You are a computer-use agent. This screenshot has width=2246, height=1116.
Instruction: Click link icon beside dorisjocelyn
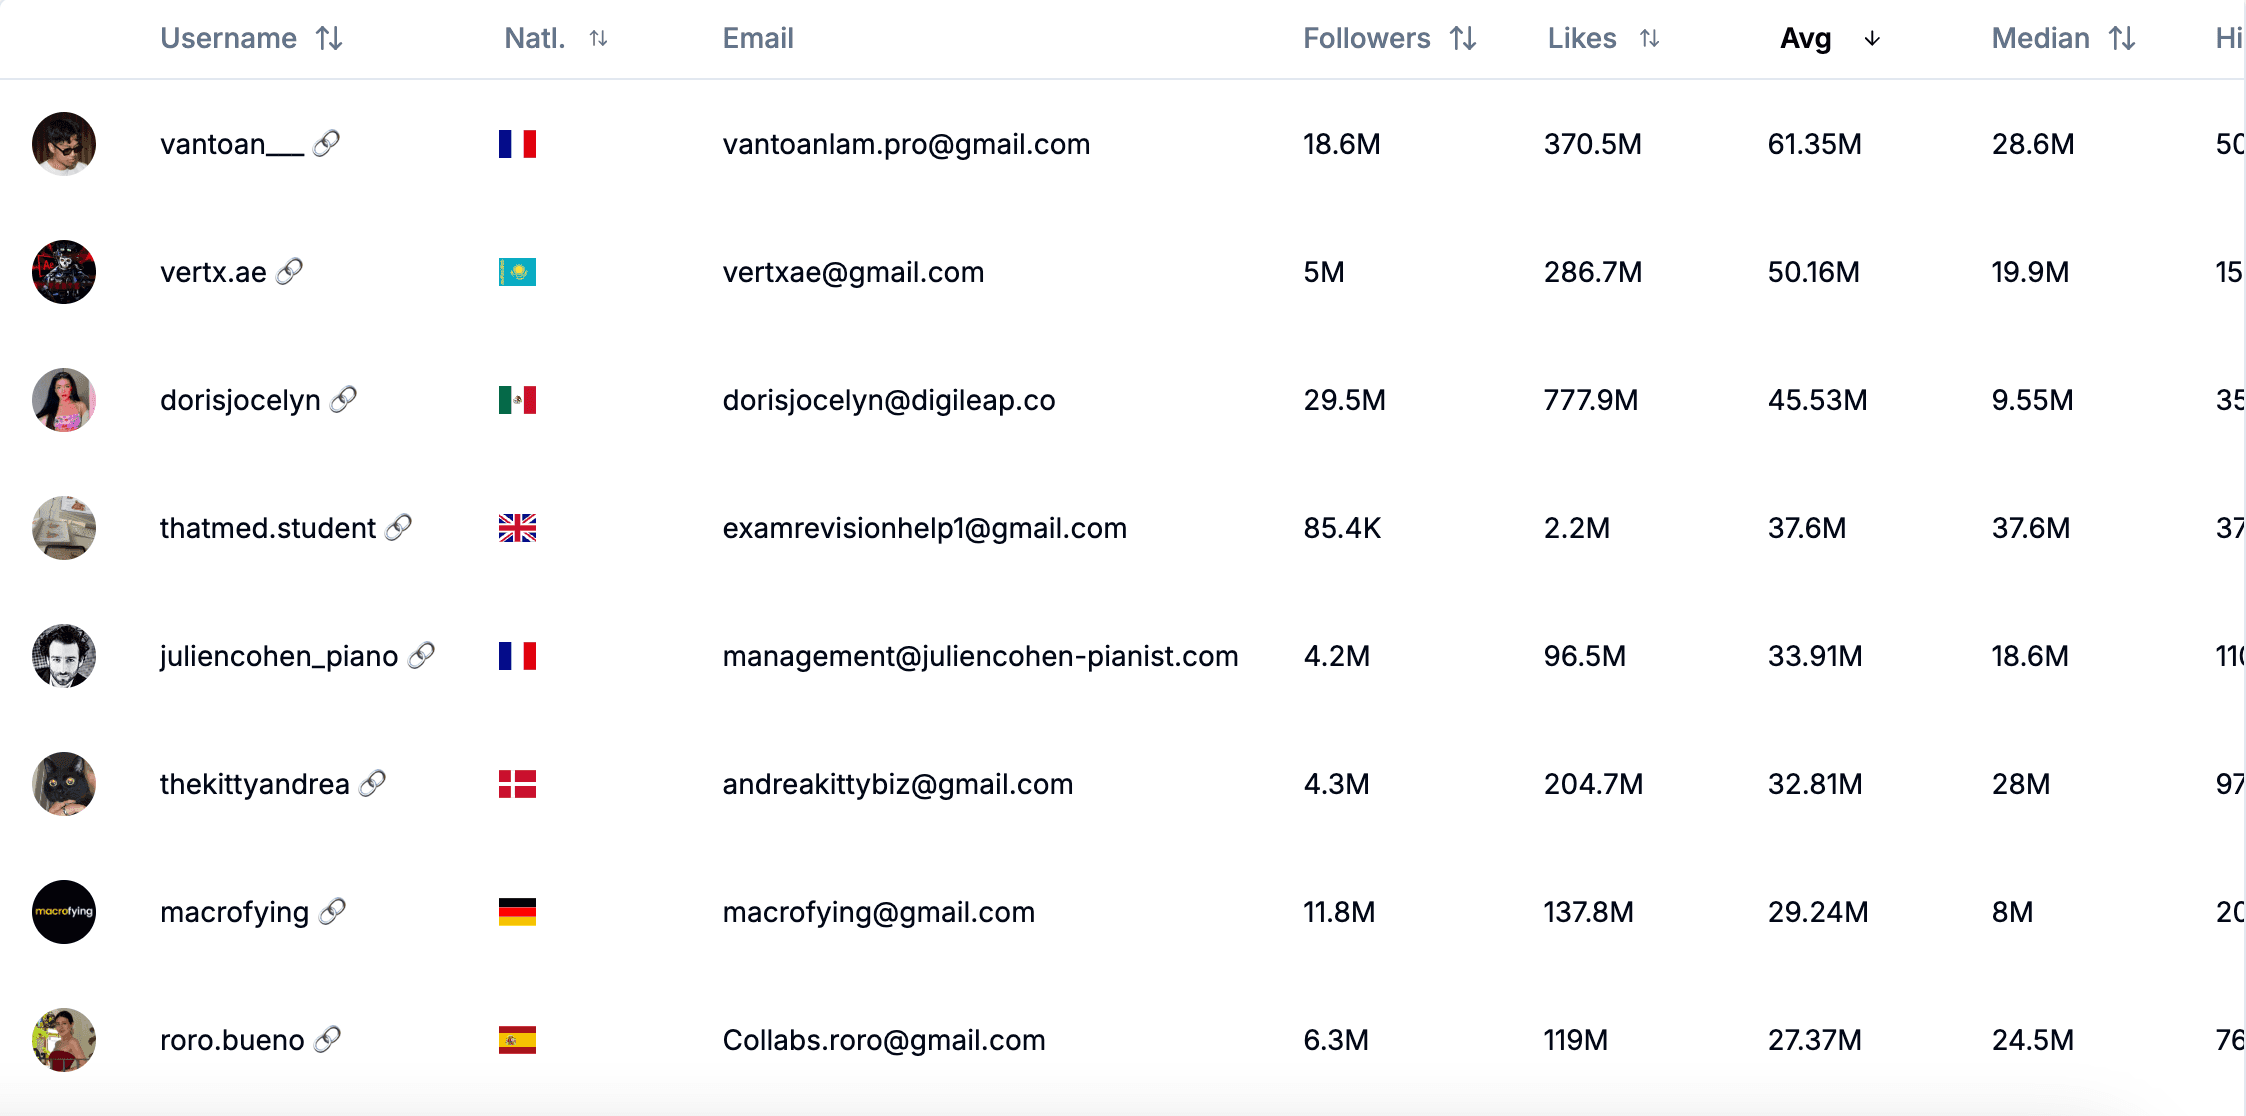(x=343, y=400)
